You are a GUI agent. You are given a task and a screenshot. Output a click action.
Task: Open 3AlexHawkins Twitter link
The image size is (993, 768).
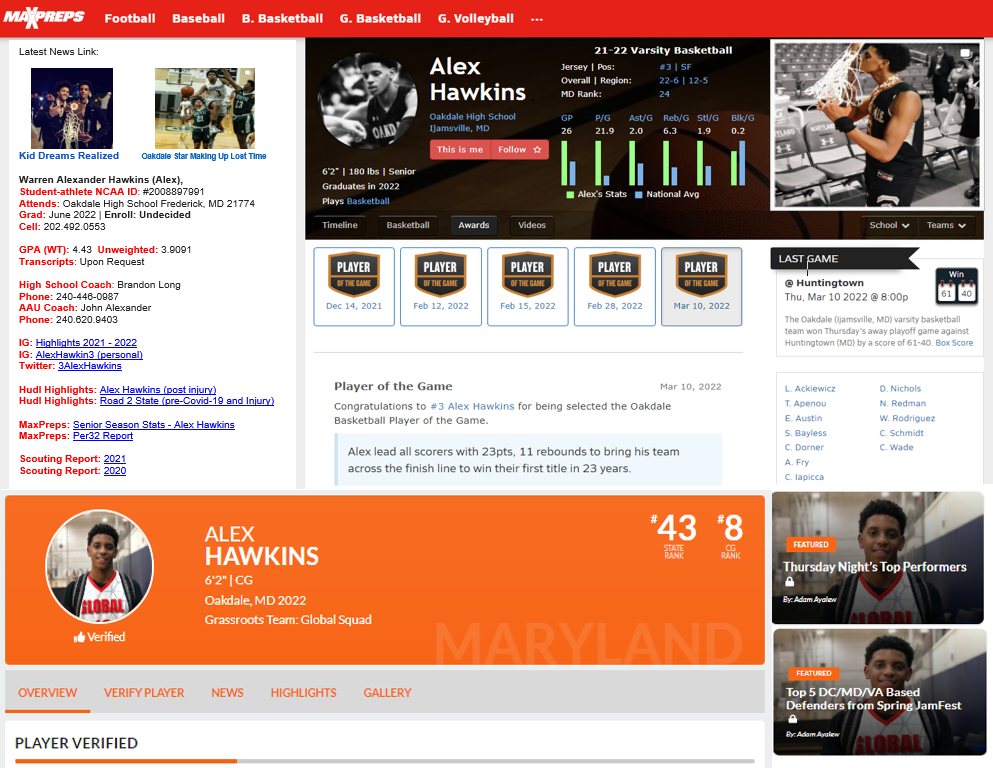tap(90, 366)
